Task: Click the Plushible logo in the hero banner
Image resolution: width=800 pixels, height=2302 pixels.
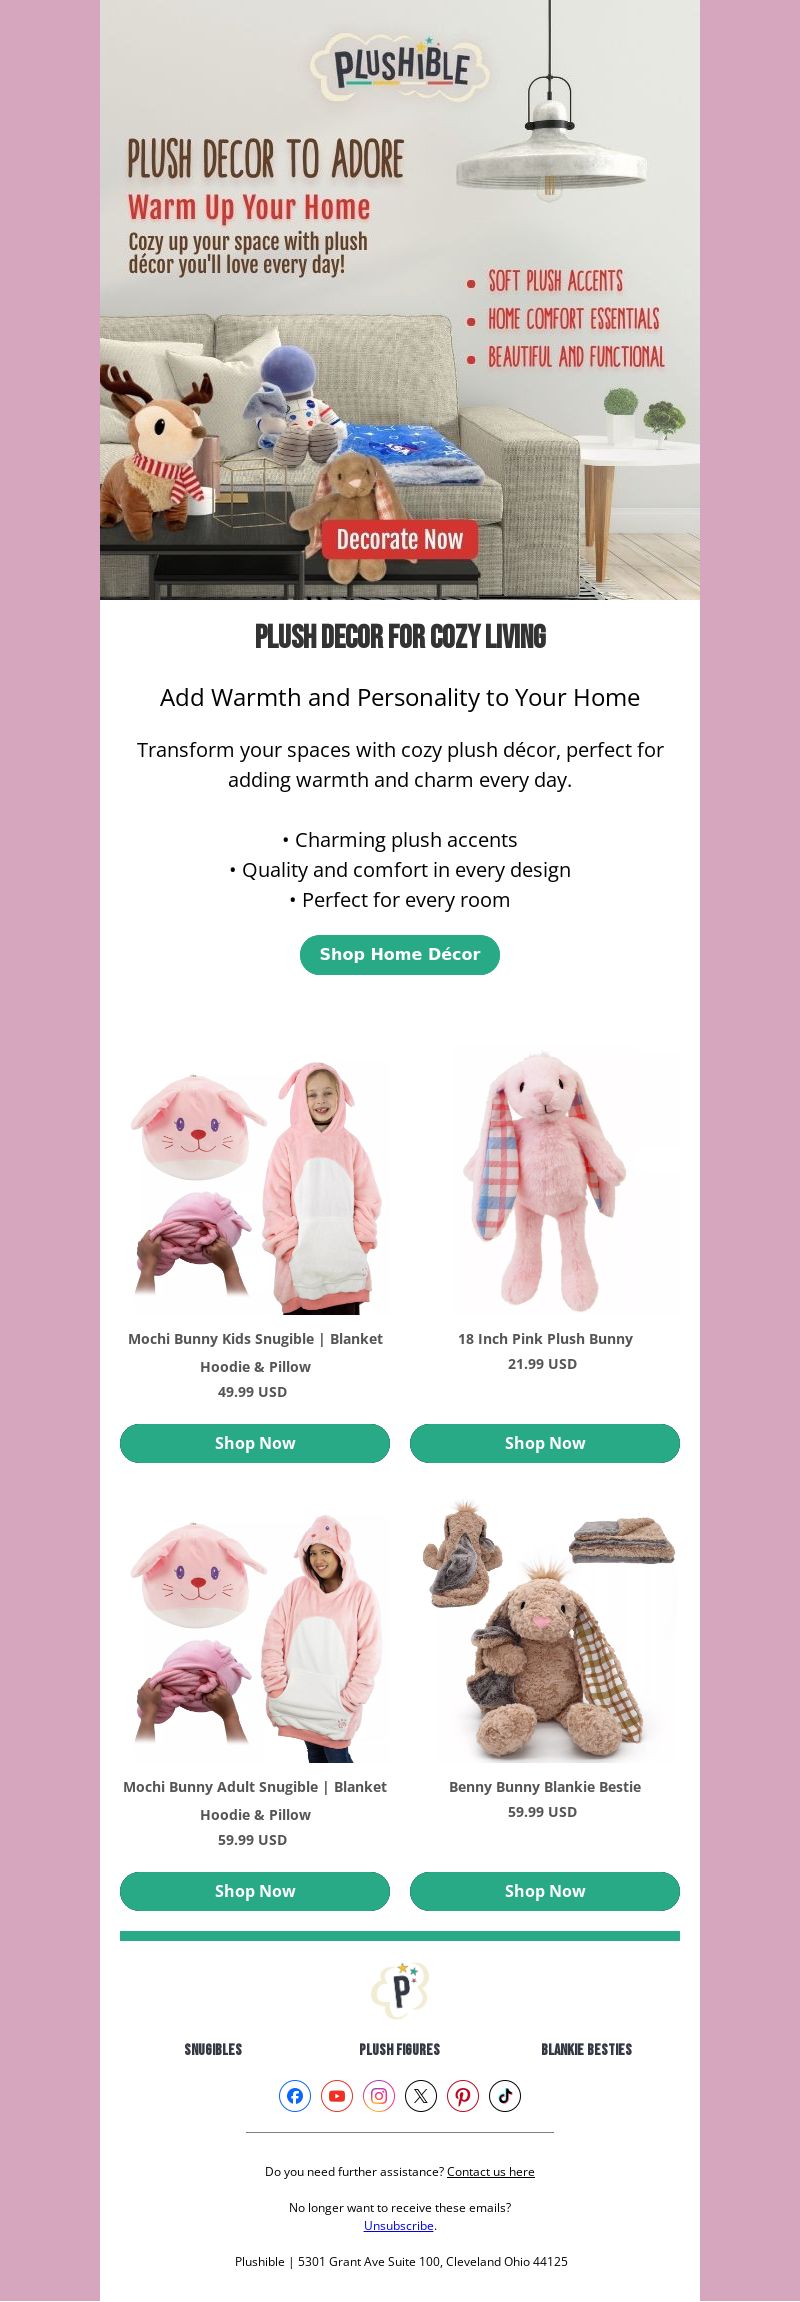Action: (400, 68)
